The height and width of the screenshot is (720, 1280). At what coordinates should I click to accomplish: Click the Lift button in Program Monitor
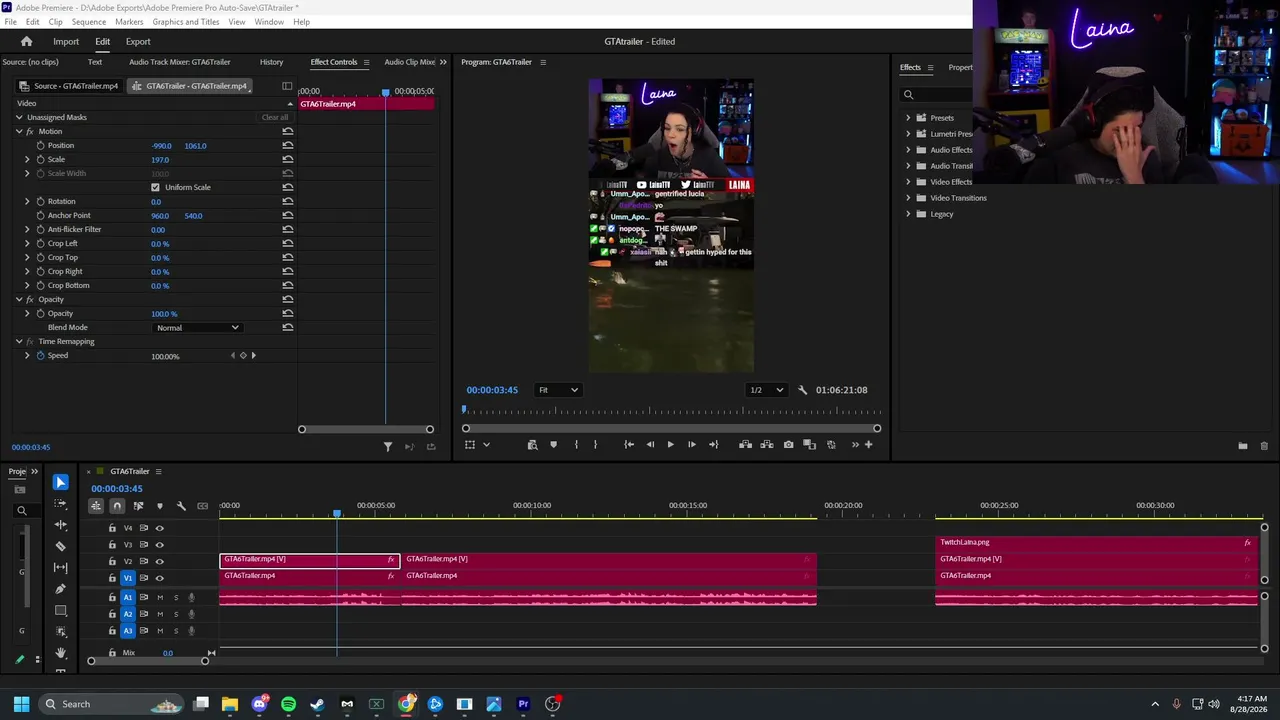pyautogui.click(x=745, y=445)
